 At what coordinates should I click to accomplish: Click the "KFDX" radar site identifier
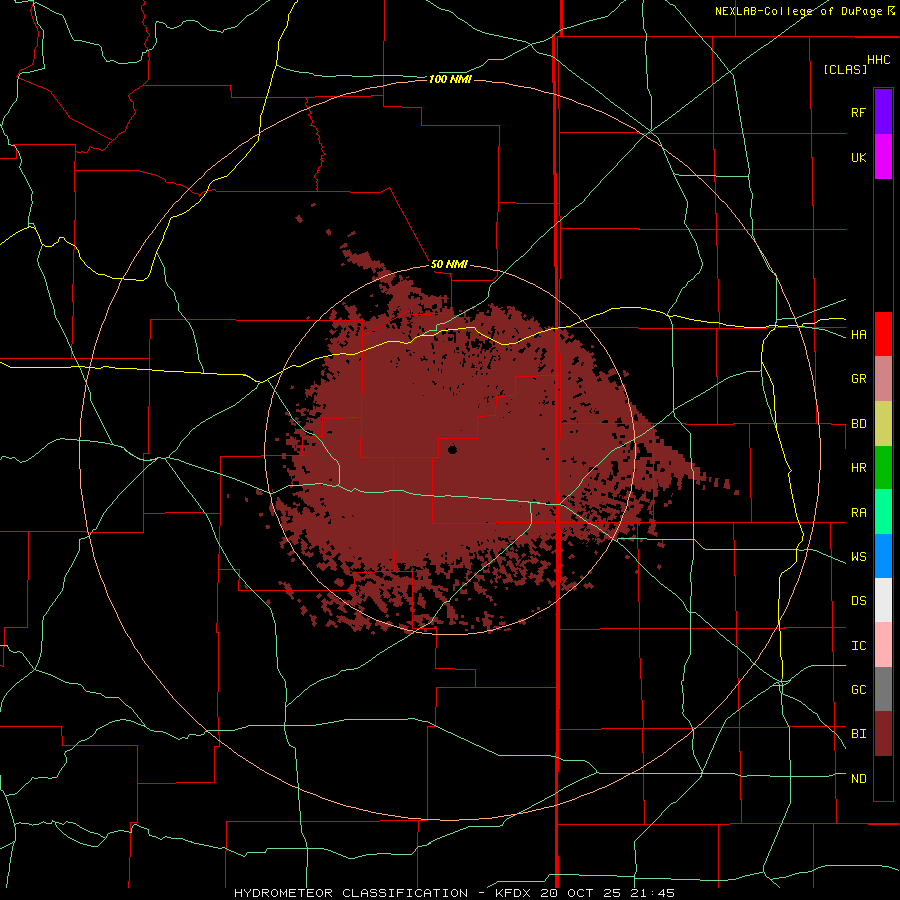pos(515,893)
